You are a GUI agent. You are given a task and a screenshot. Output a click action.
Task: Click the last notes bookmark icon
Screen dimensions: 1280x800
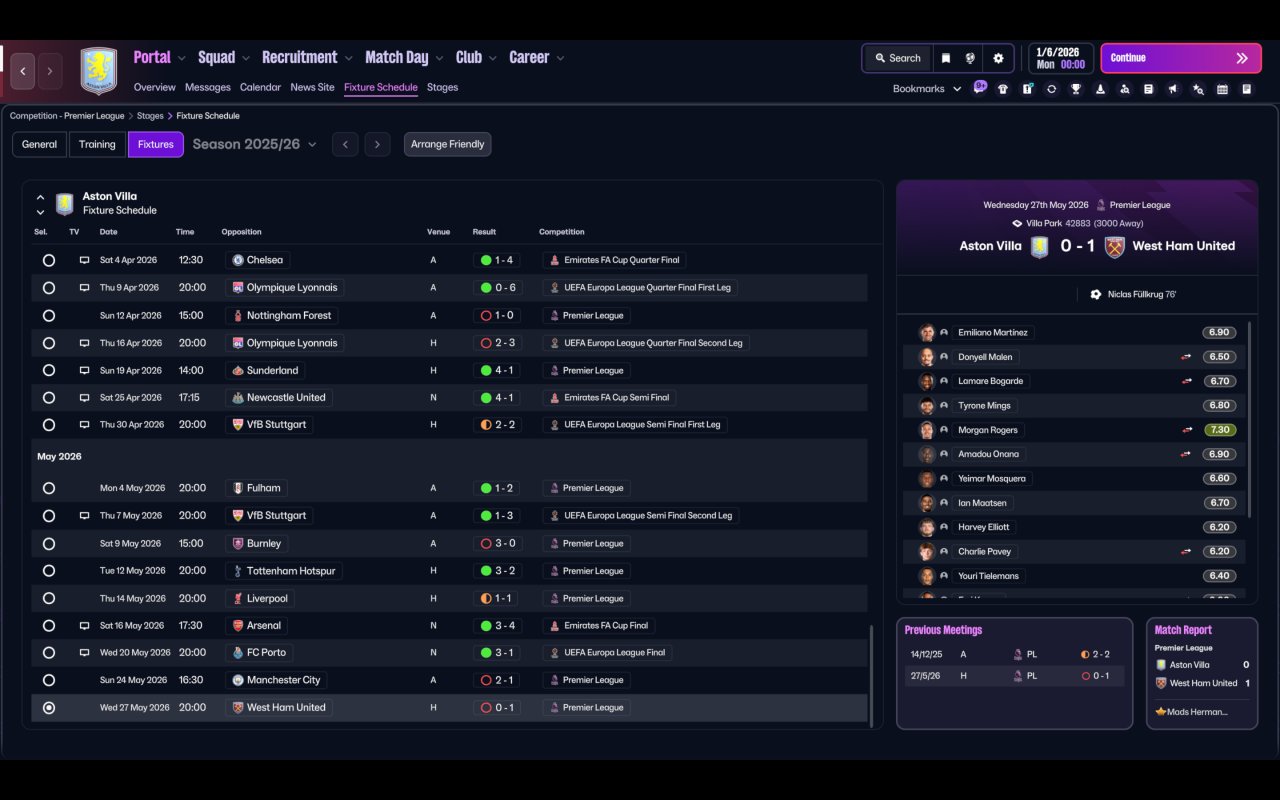1247,89
